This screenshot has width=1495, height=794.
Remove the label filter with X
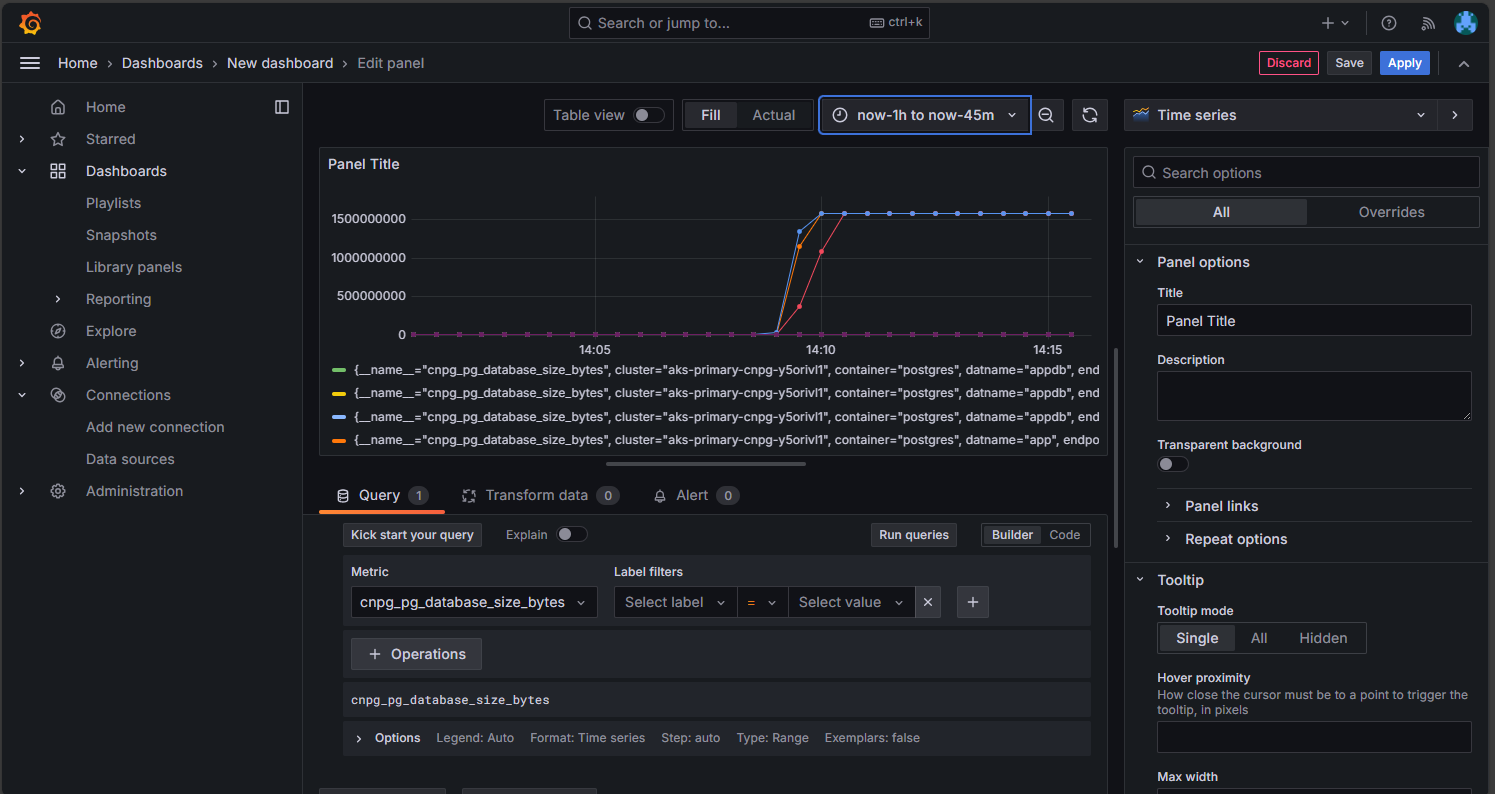tap(927, 602)
